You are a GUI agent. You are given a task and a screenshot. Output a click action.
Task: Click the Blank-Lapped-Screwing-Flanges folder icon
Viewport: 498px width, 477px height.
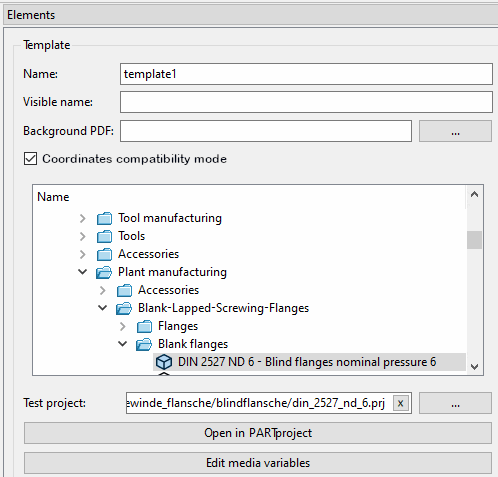[124, 308]
